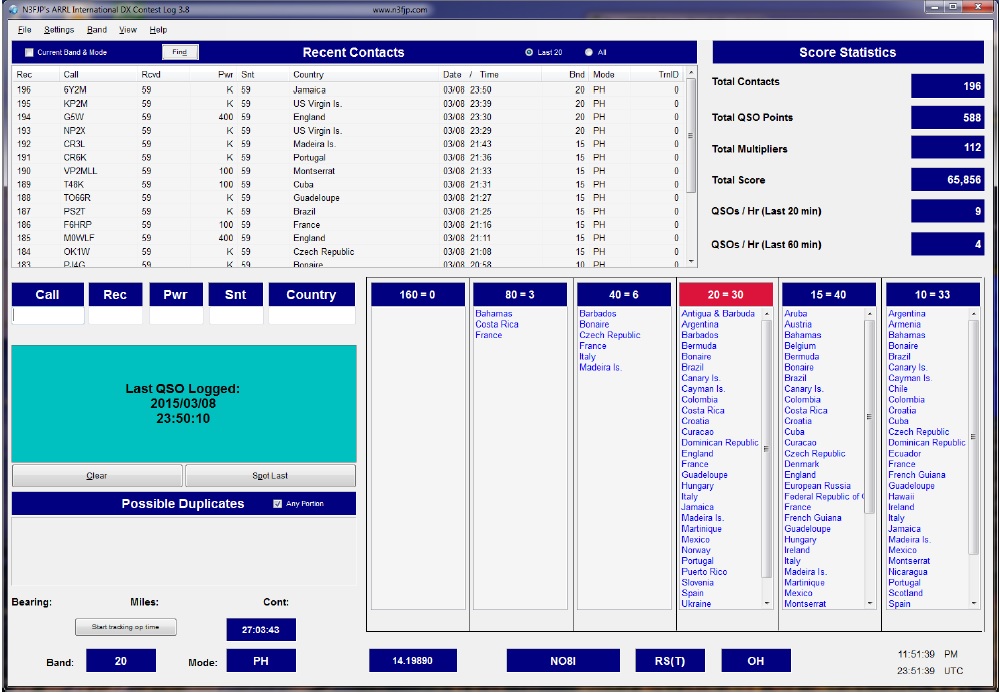Screen dimensions: 1000x693
Task: Select the G5W contact row
Action: [x=348, y=117]
